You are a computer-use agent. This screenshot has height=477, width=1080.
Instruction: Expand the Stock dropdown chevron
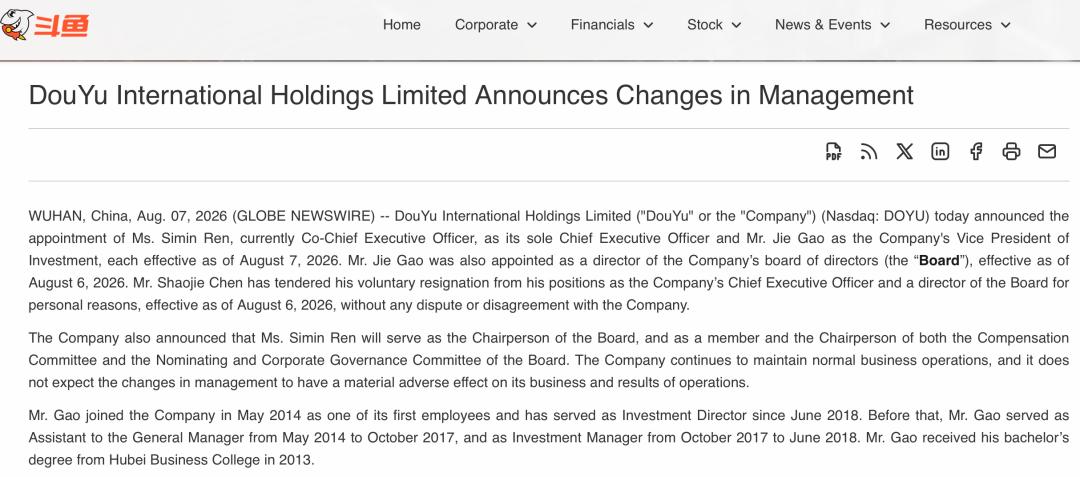(x=736, y=25)
